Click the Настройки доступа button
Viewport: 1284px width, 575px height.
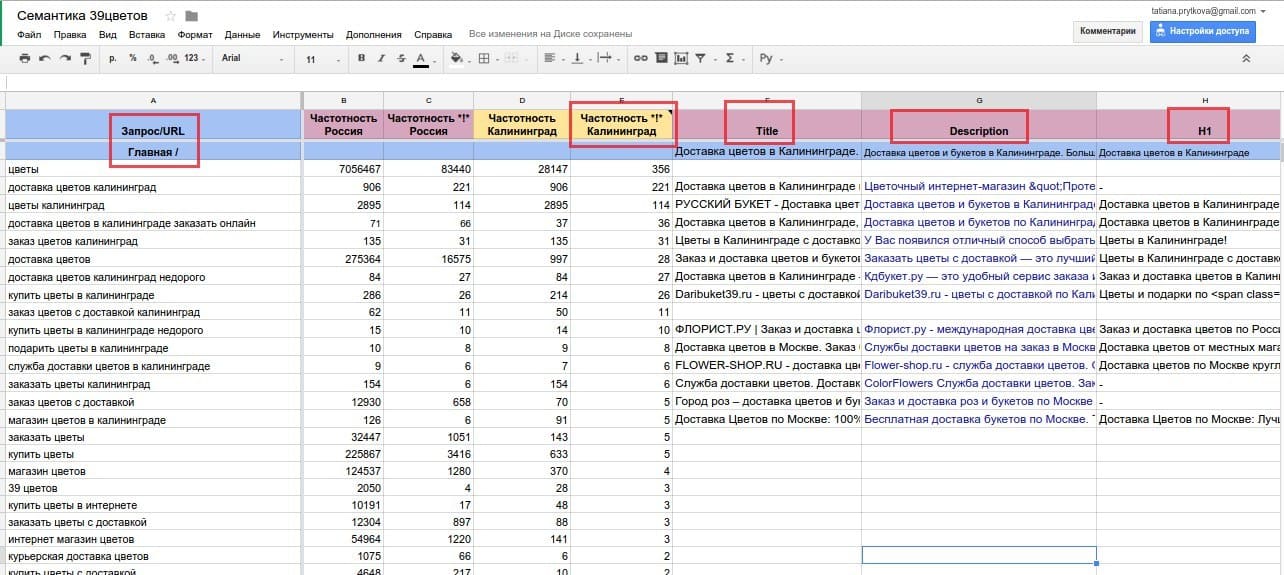click(1203, 31)
